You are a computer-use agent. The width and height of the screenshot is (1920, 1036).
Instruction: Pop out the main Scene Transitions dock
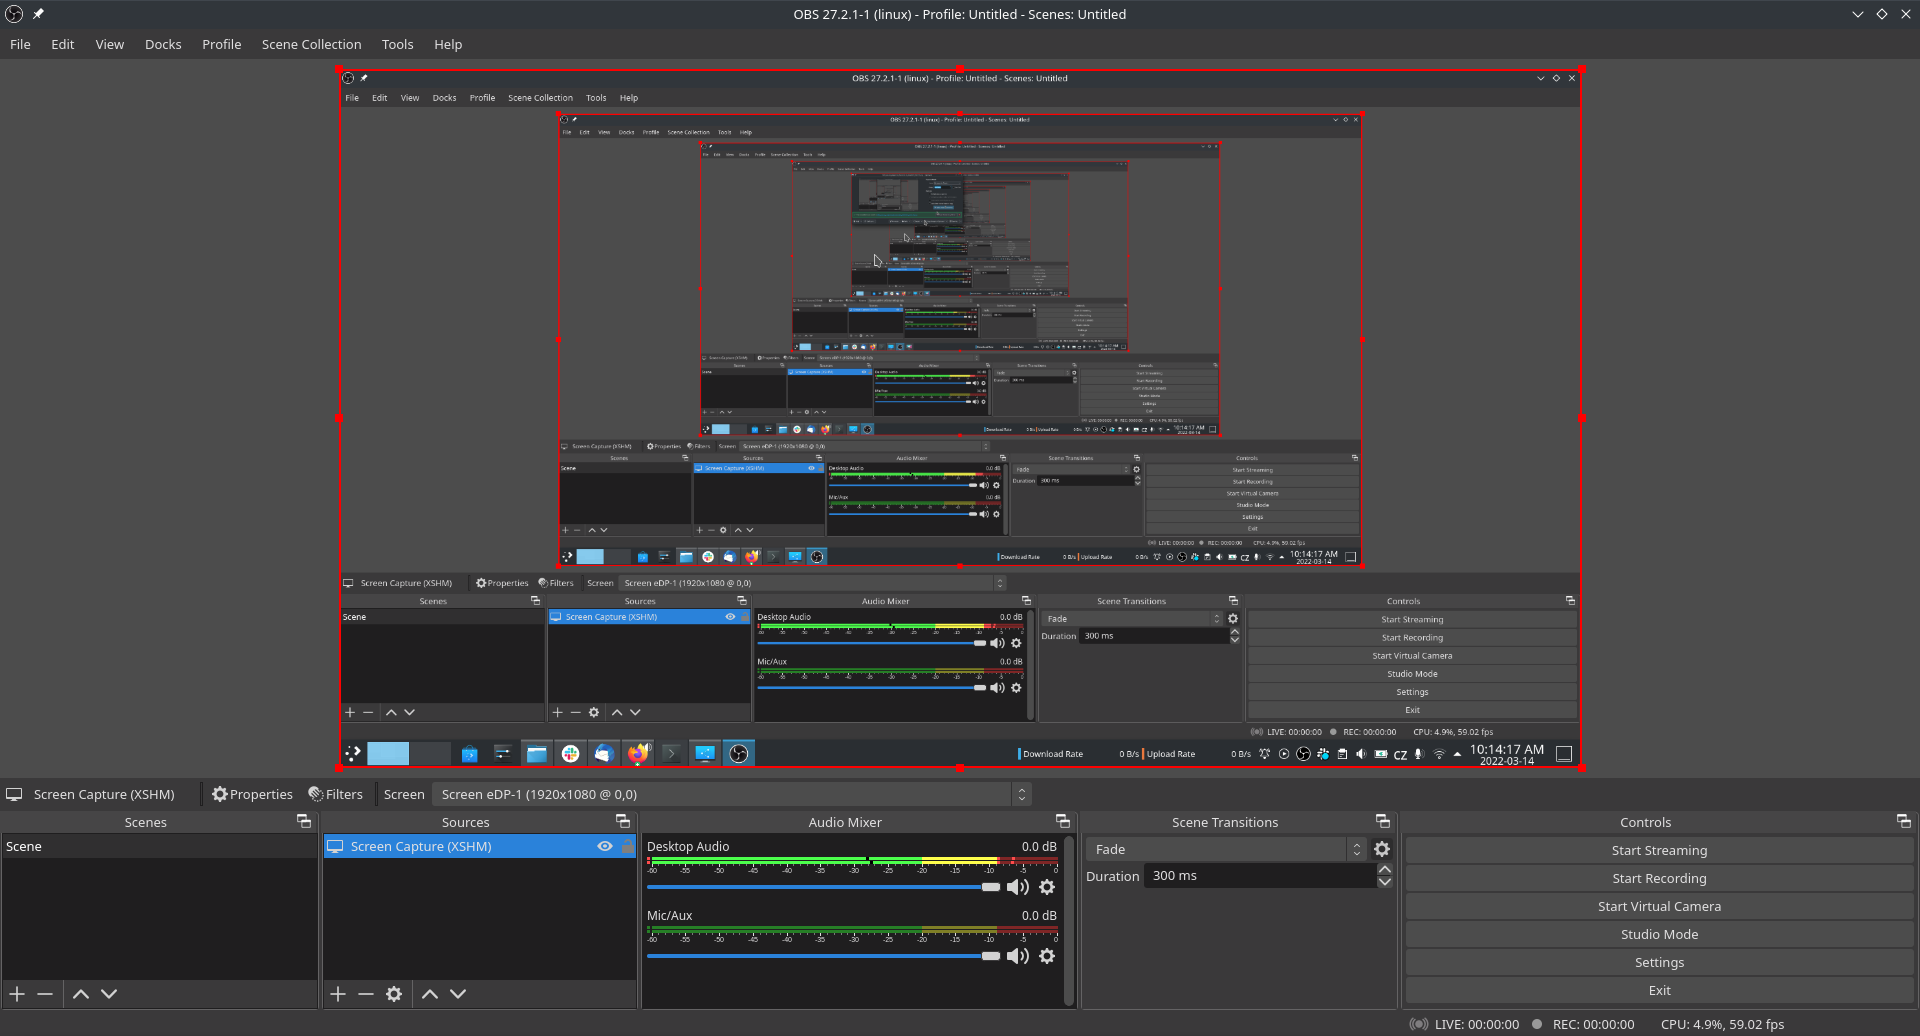[1383, 821]
